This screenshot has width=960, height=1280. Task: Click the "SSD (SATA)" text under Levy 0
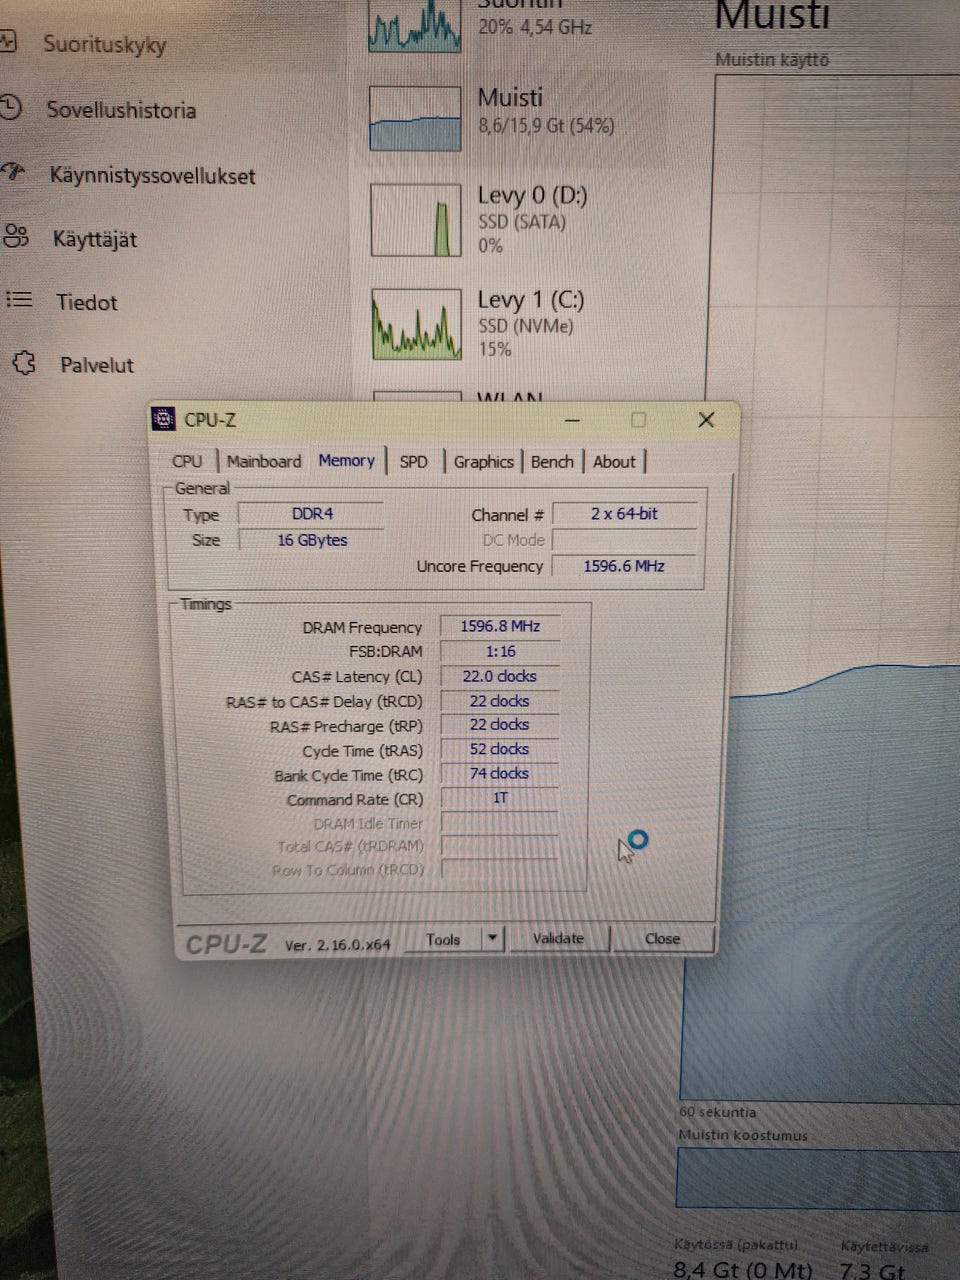[521, 222]
